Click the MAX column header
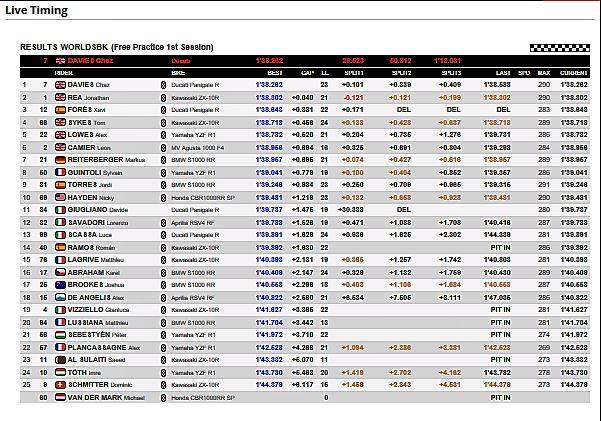The height and width of the screenshot is (421, 601). (x=544, y=73)
